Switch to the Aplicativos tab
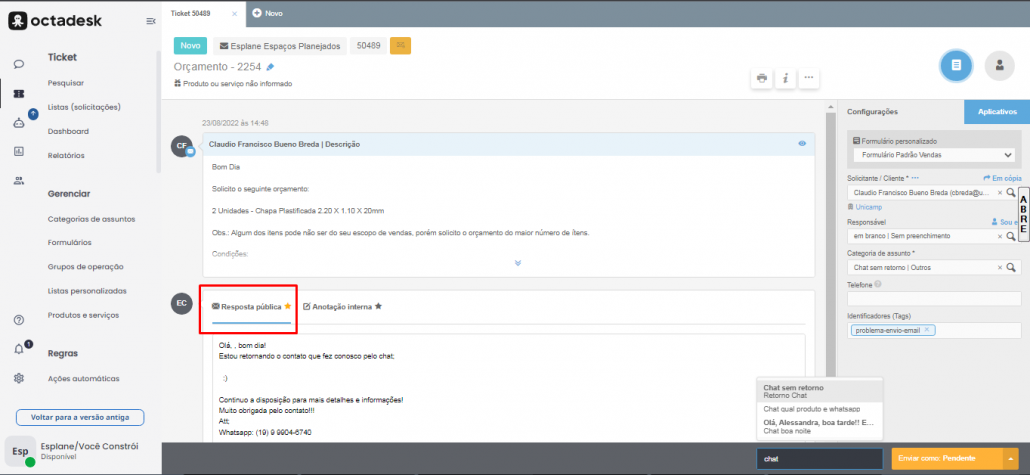The height and width of the screenshot is (475, 1030). point(996,112)
